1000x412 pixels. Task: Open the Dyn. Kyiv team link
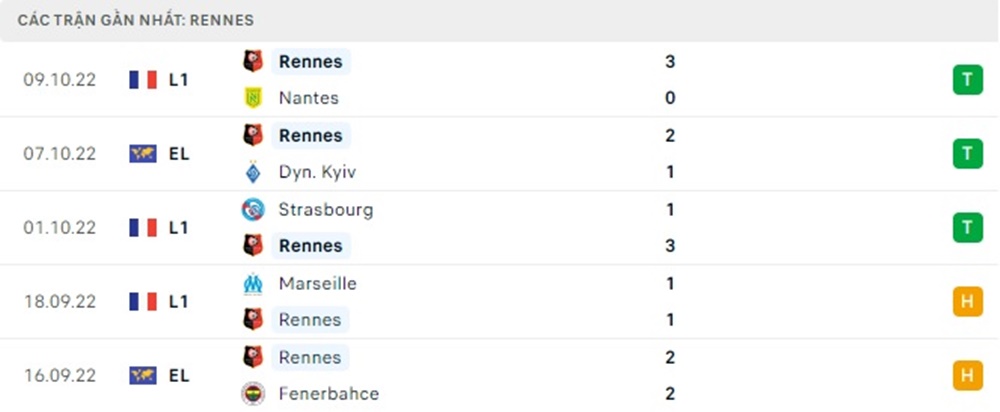pos(317,172)
